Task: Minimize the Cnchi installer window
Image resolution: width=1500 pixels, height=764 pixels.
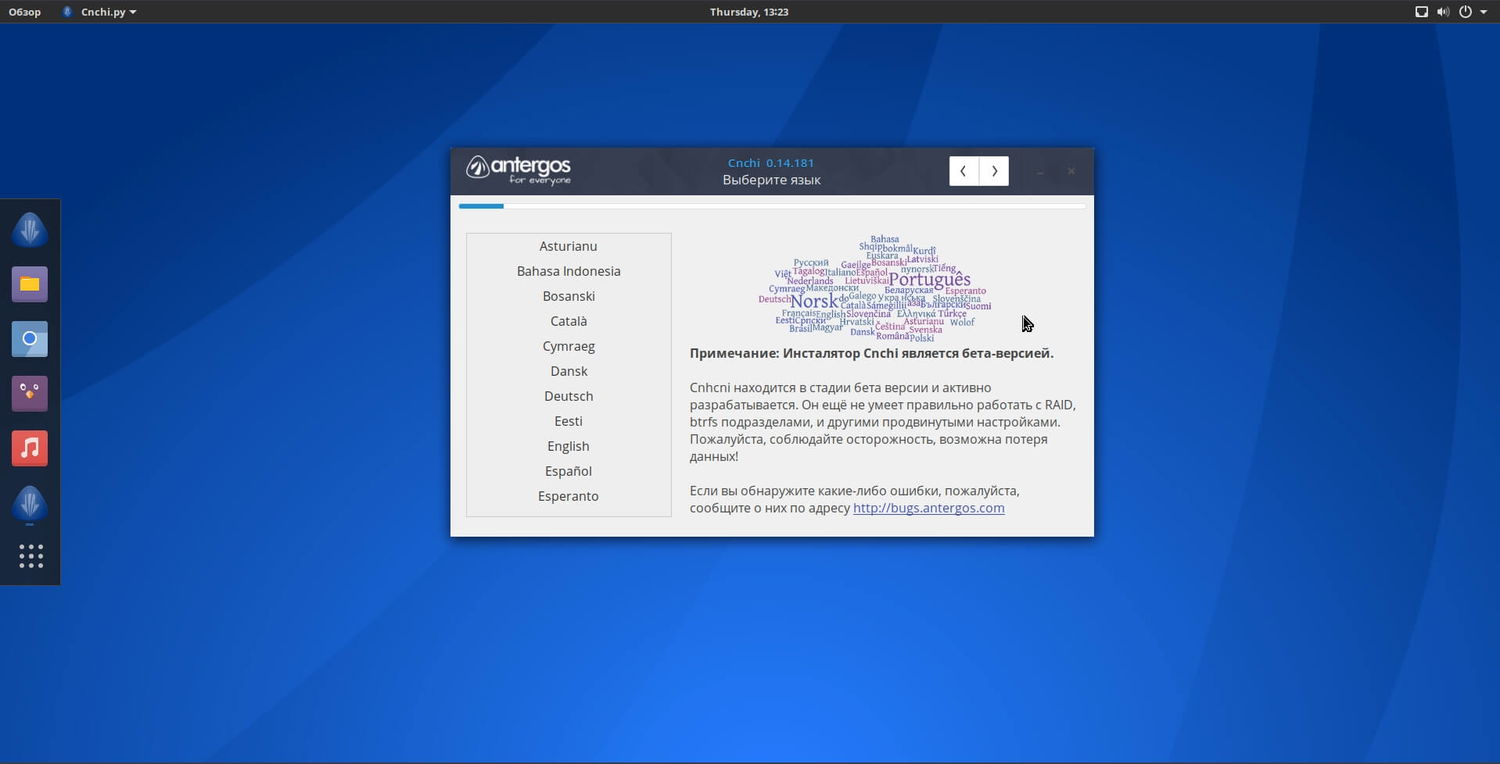Action: [1040, 172]
